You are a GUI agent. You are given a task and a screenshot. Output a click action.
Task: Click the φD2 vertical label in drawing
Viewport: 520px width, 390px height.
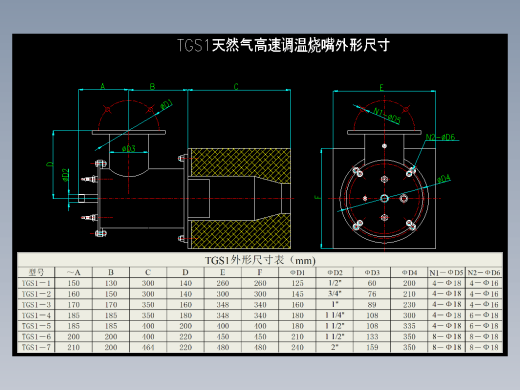(66, 175)
